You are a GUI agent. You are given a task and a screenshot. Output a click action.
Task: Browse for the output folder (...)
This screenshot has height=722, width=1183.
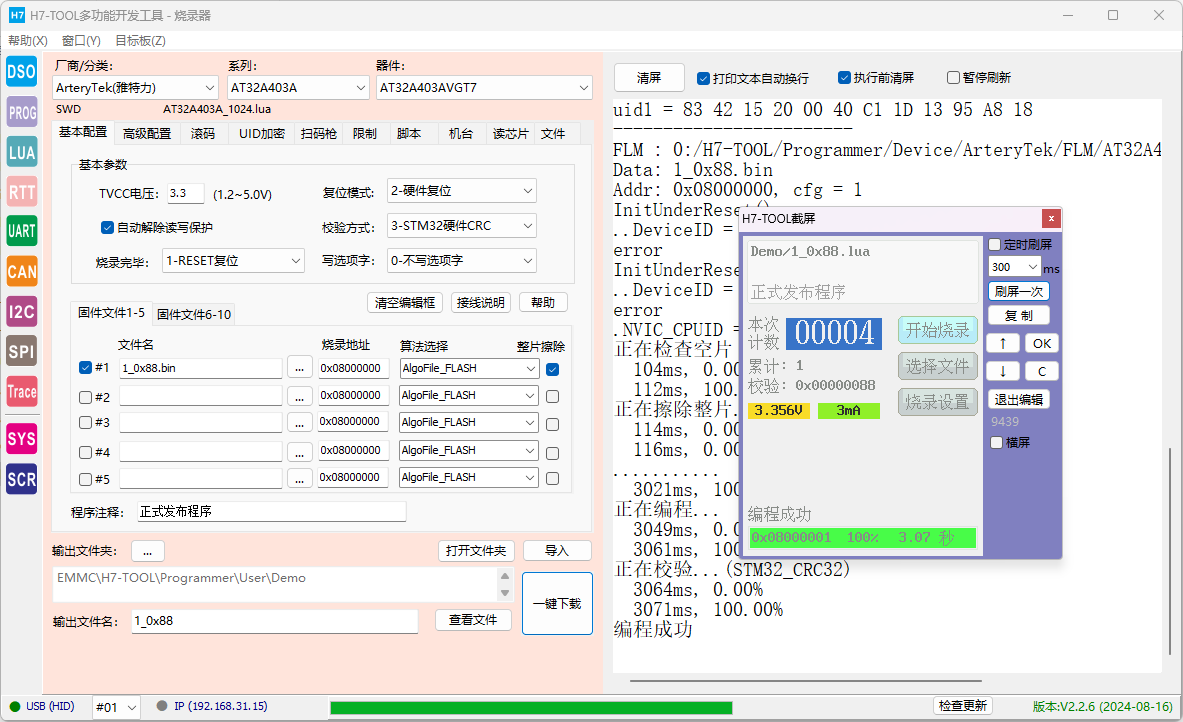tap(148, 551)
